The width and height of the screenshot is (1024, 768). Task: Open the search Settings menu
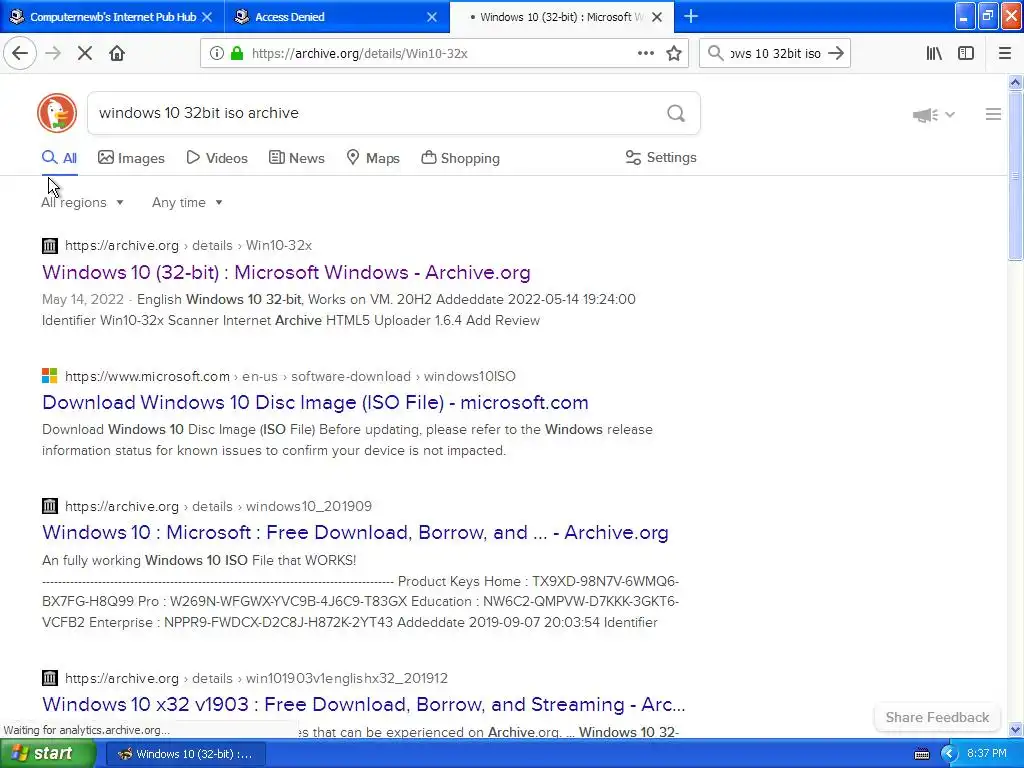[661, 157]
